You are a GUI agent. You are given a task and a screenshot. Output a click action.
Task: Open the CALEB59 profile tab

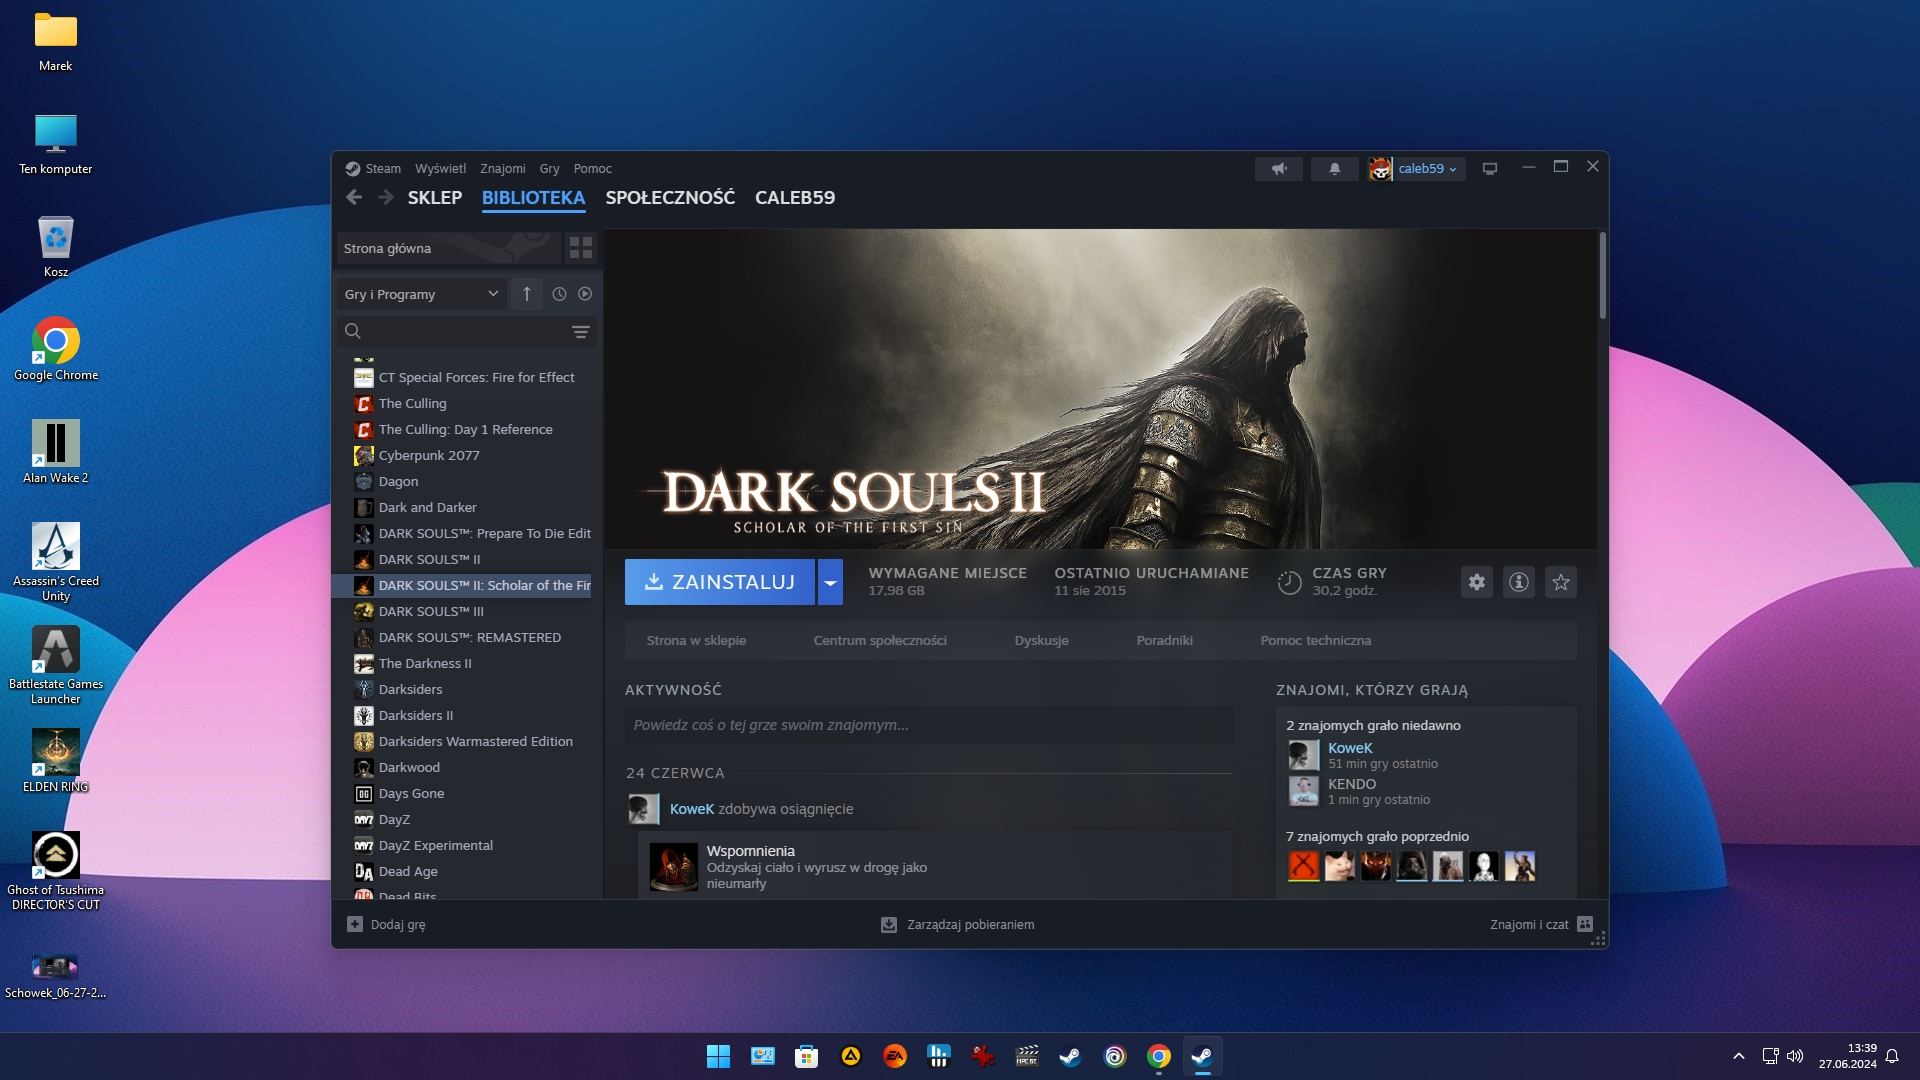click(795, 198)
